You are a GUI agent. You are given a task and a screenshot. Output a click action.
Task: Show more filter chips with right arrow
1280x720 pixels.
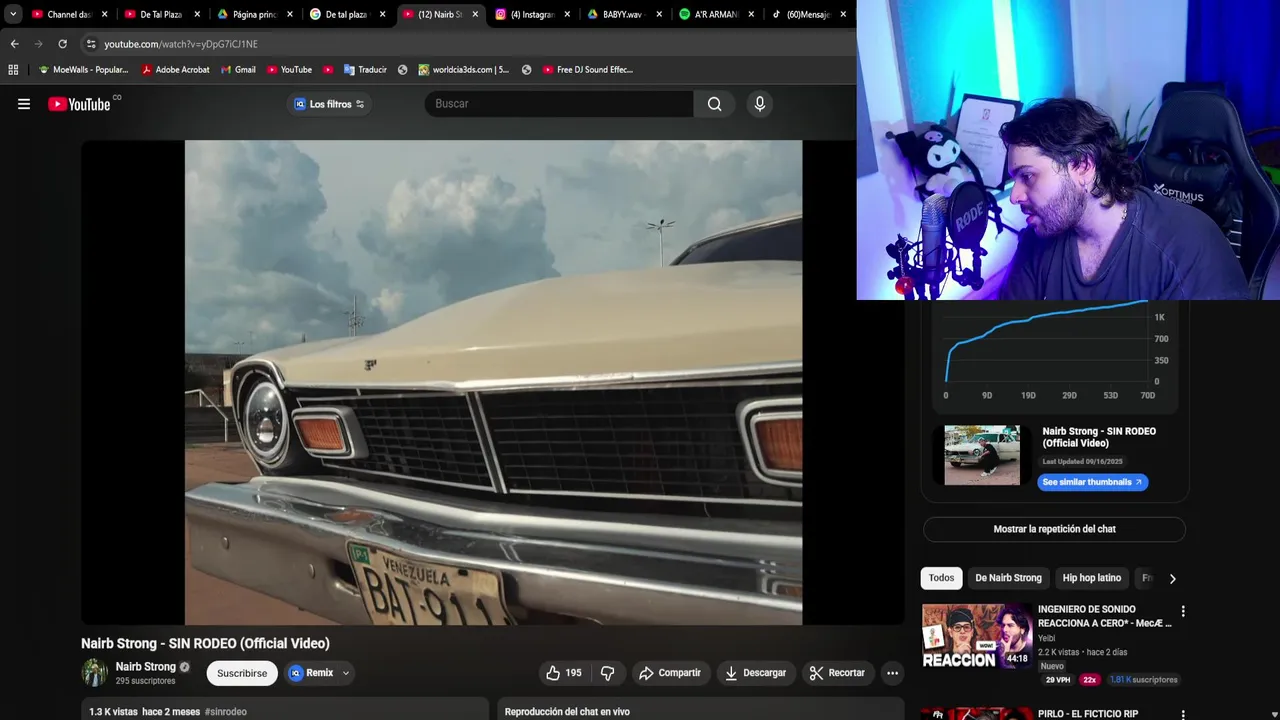coord(1172,578)
